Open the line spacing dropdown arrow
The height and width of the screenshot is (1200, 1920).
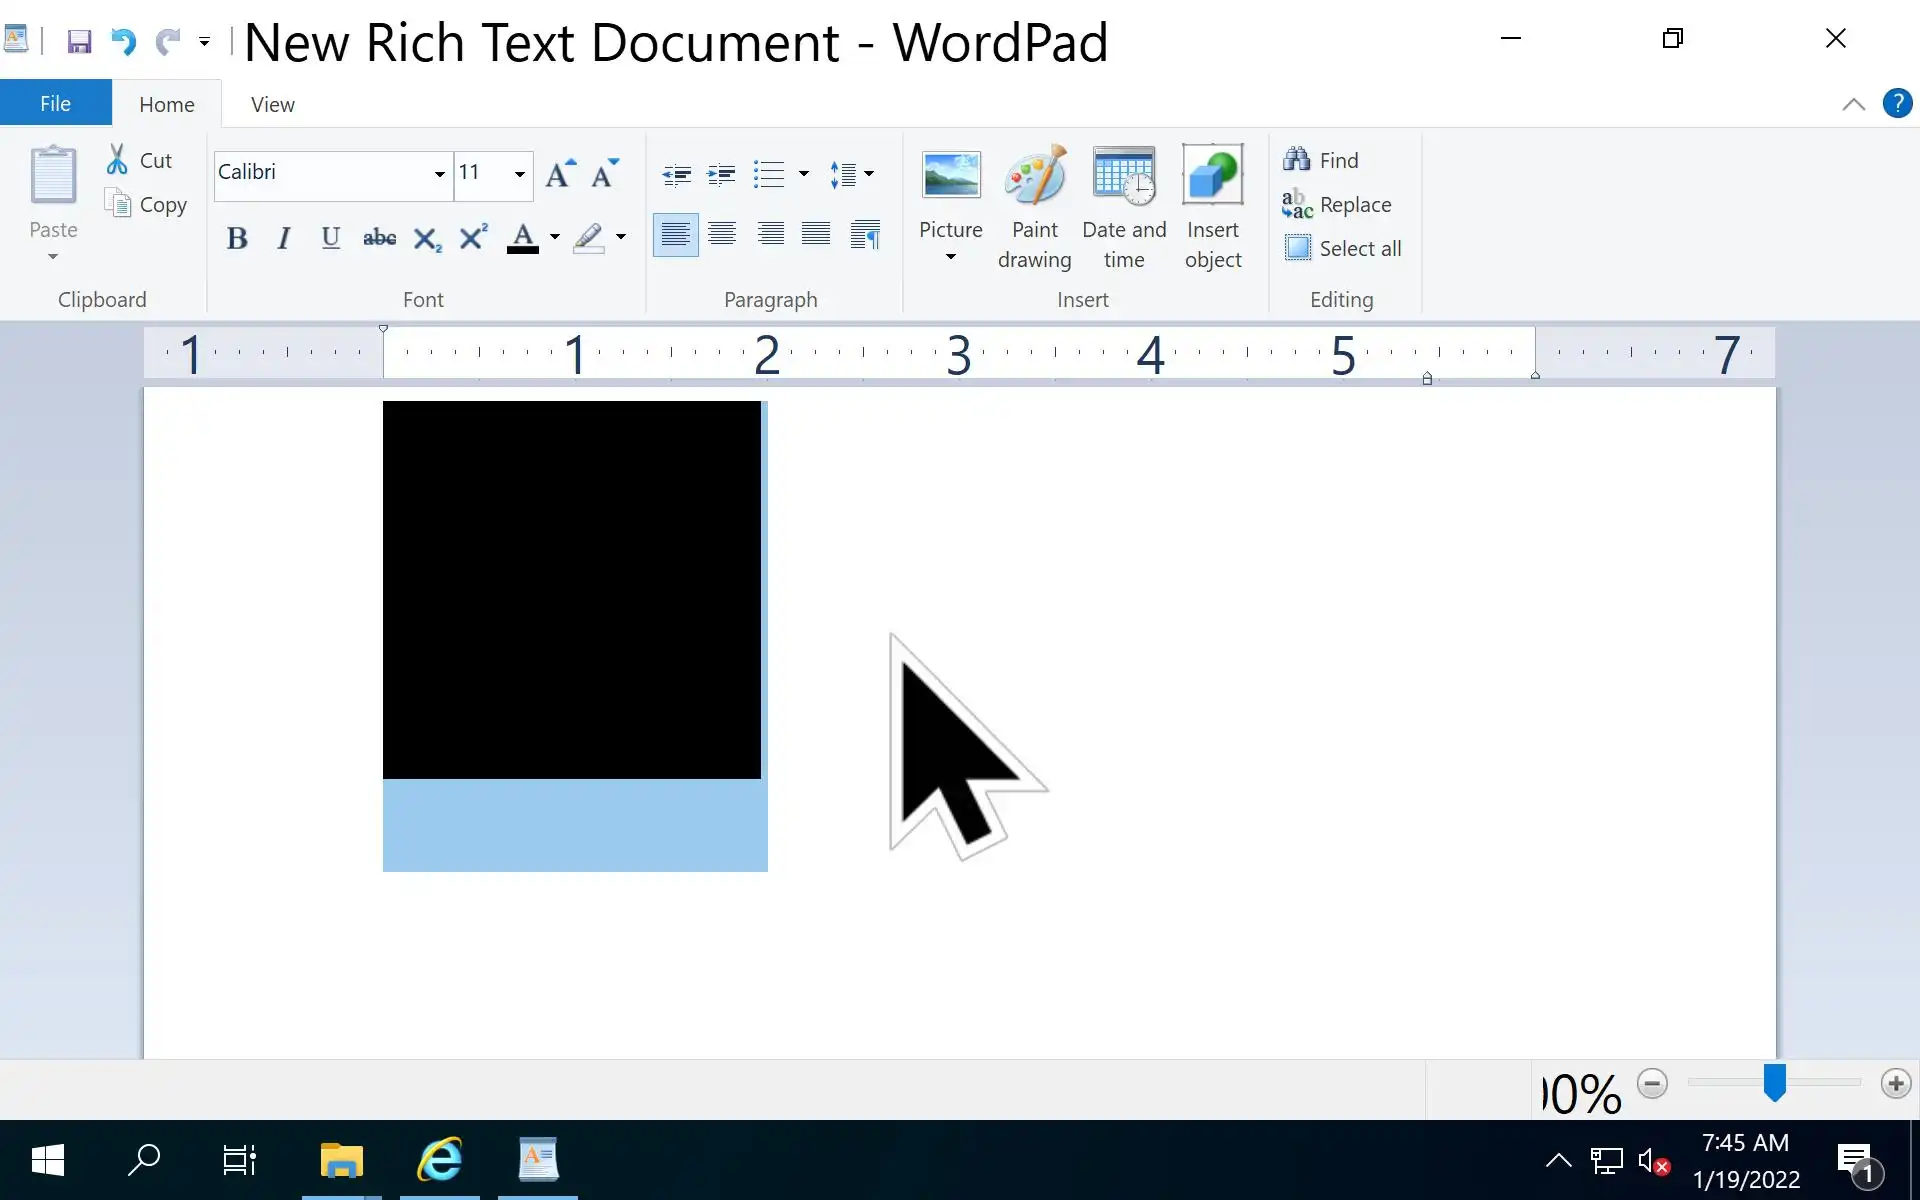868,174
